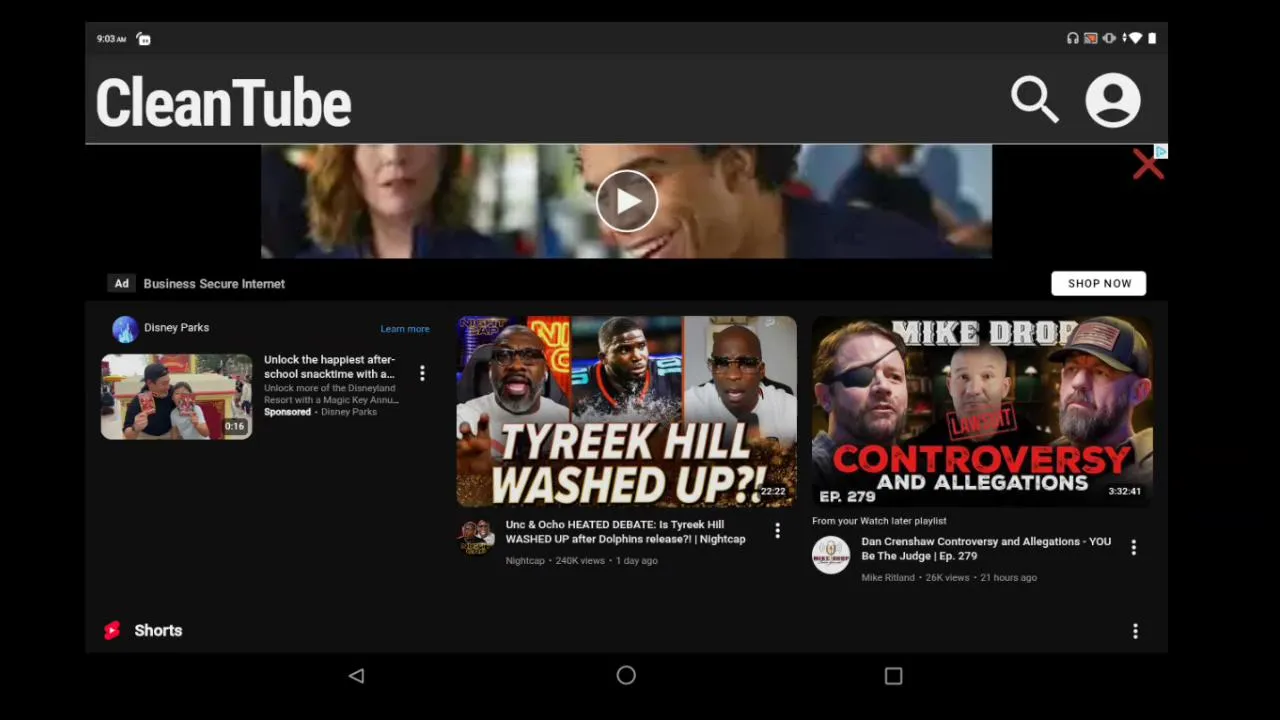
Task: Open the 'Unc & Ocho HEATED DEBATE' video title
Action: click(625, 532)
